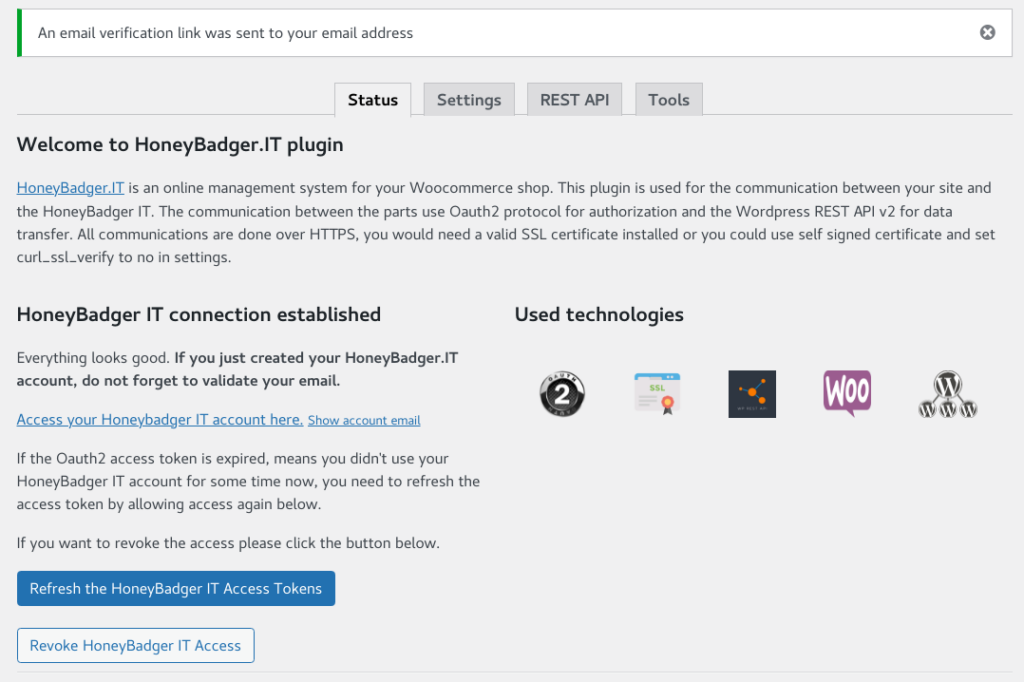1024x682 pixels.
Task: Dismiss the email verification notice
Action: [x=987, y=33]
